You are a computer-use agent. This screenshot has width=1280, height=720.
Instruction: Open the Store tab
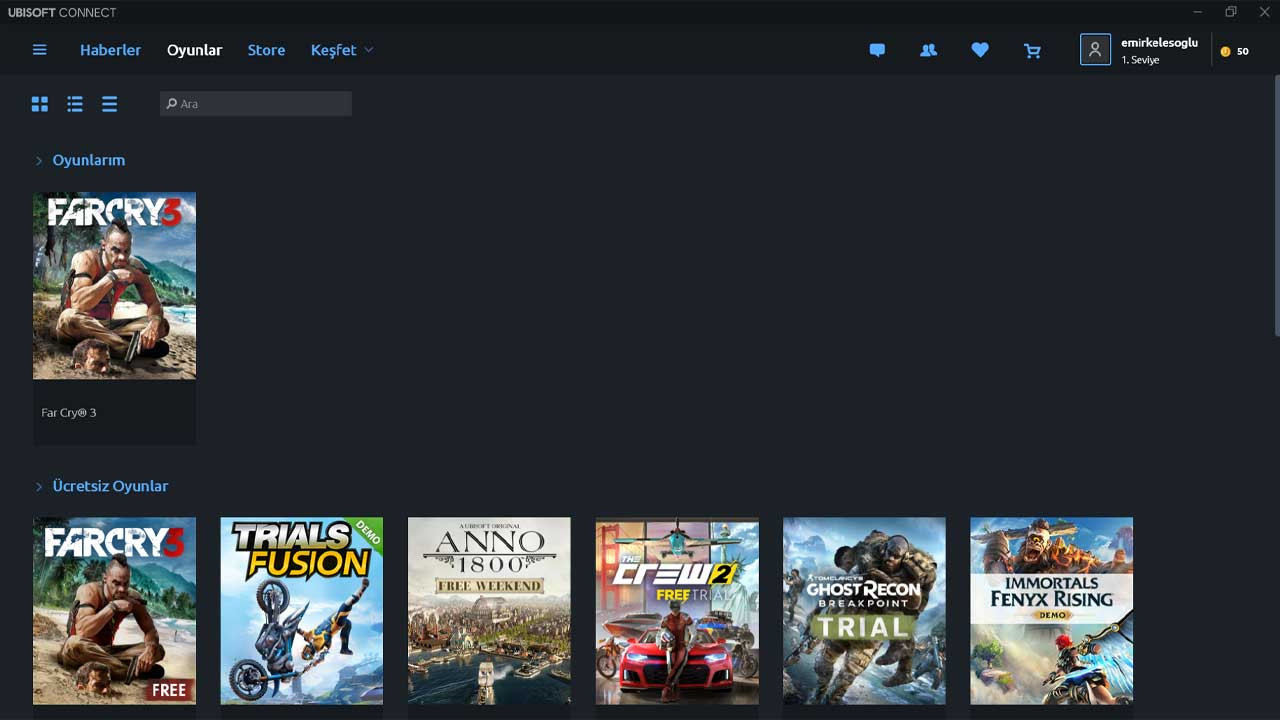tap(266, 49)
